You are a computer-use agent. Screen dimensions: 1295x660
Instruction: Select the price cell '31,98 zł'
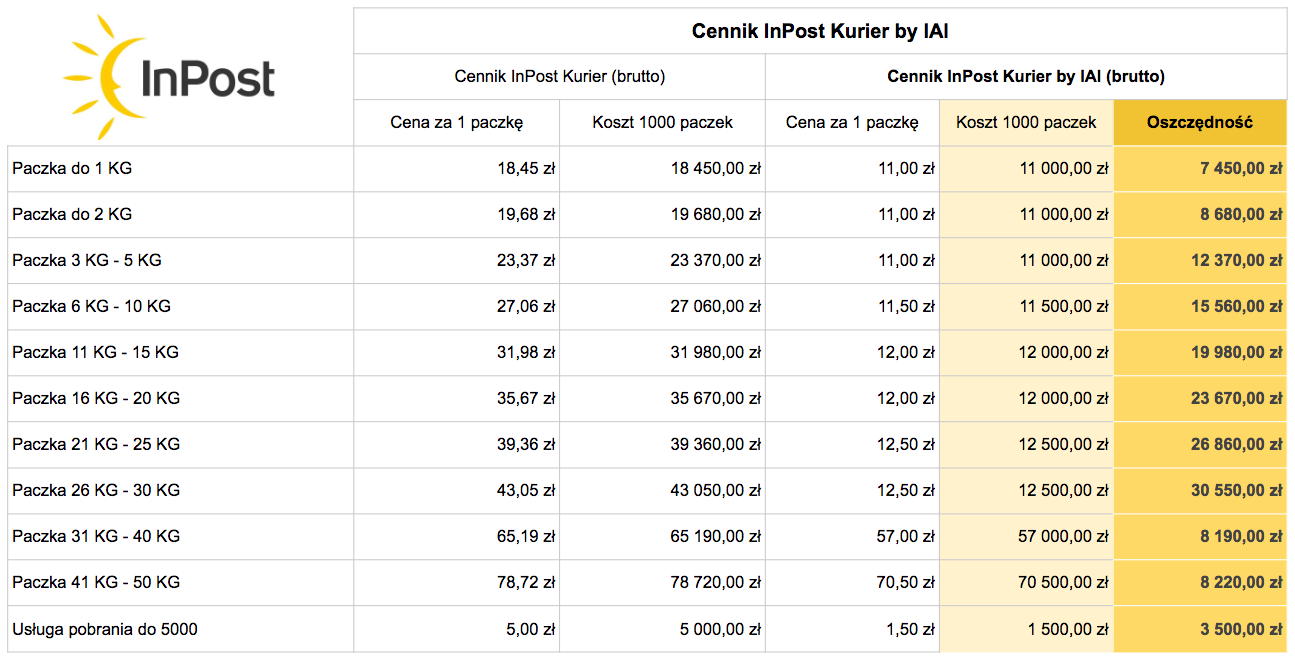457,353
